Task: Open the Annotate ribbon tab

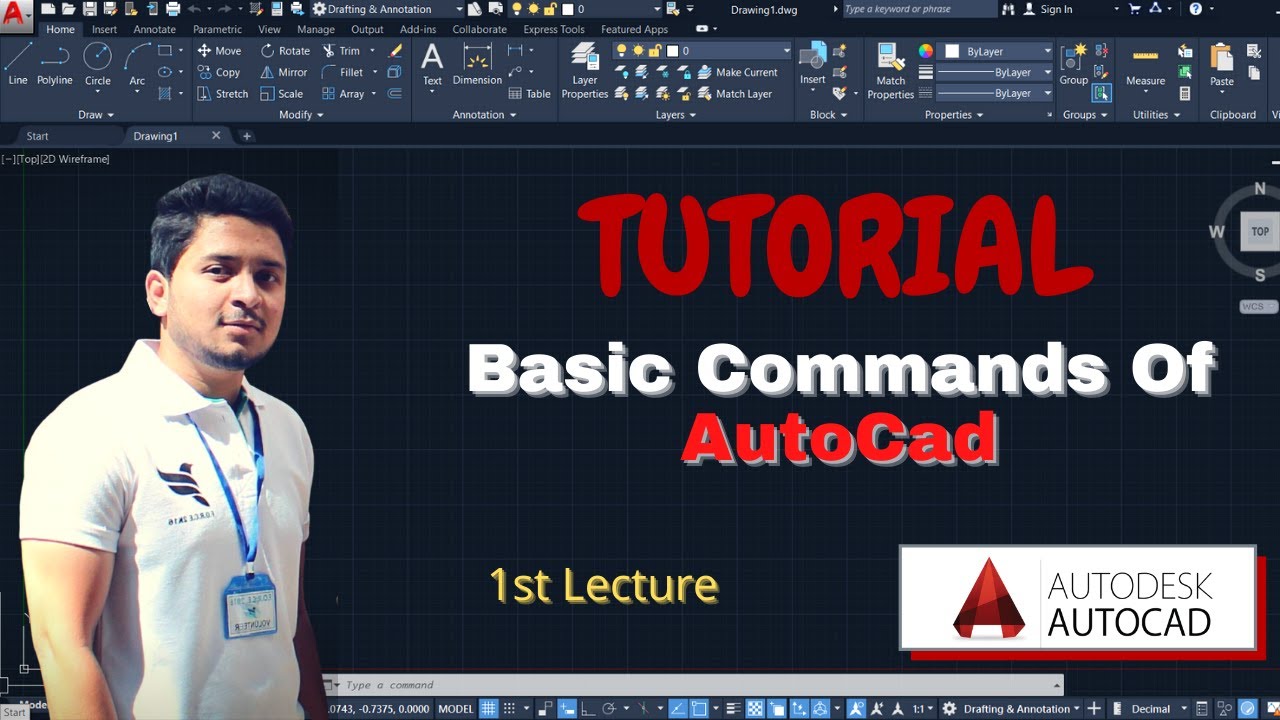Action: 154,29
